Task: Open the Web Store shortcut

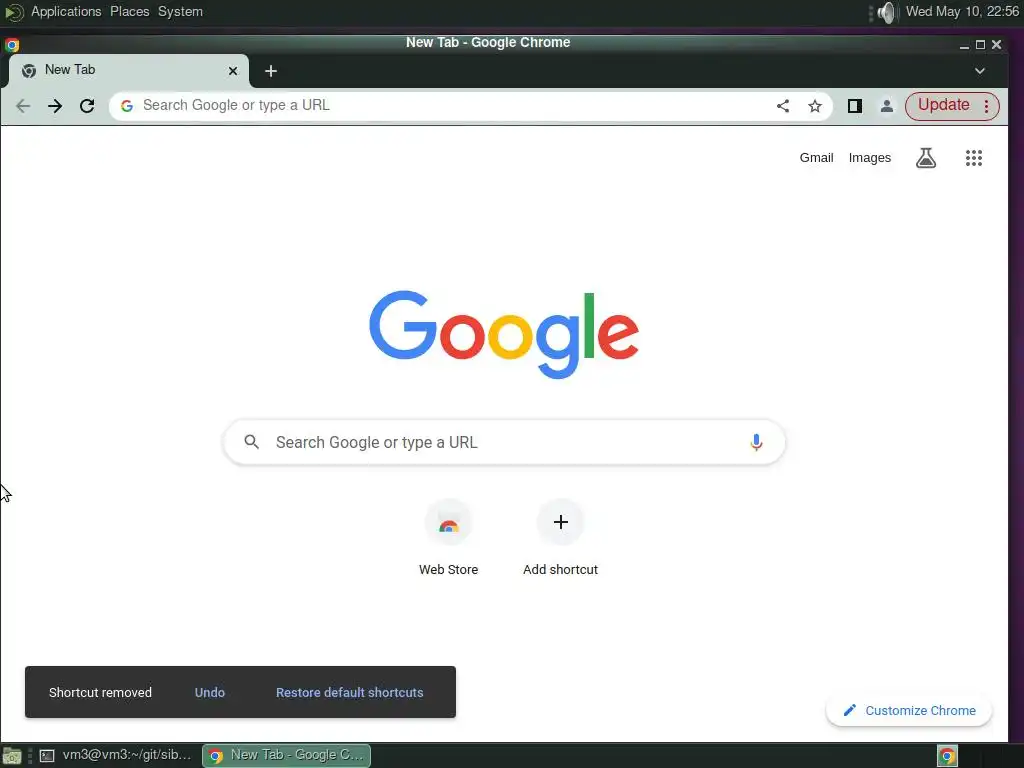Action: click(x=448, y=537)
